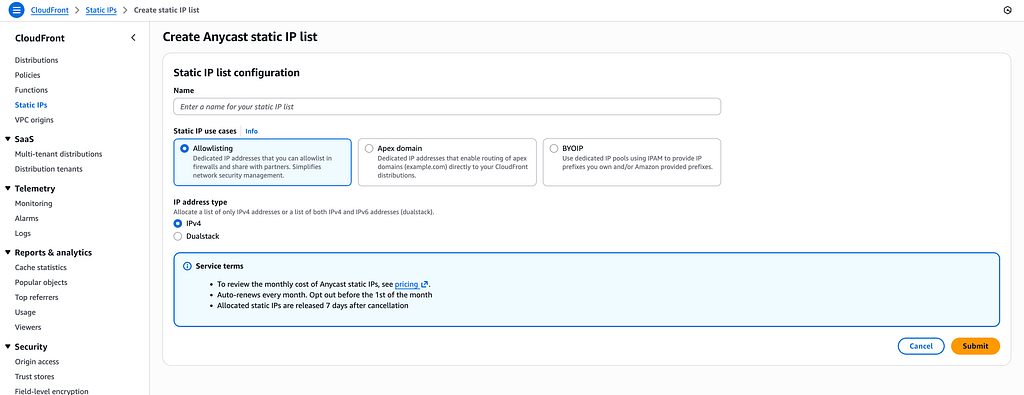Screen dimensions: 1024x395
Task: Open Trust stores in sidebar
Action: tap(35, 377)
